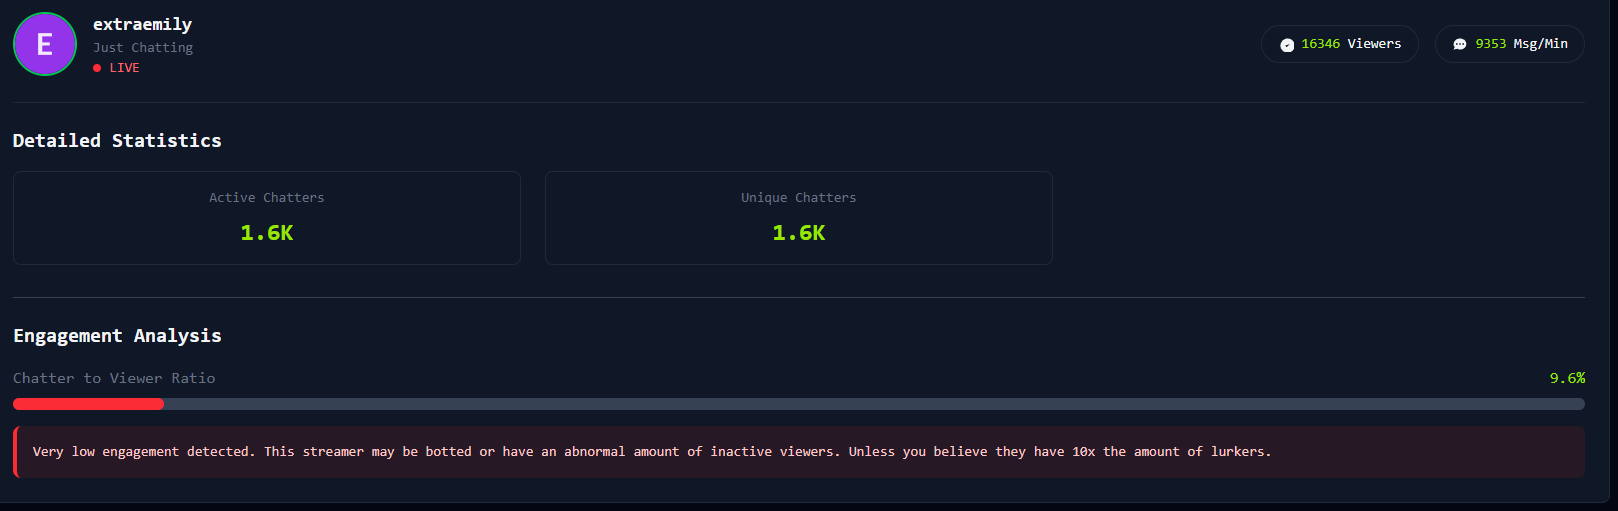Click the Detailed Statistics heading
Viewport: 1618px width, 511px height.
click(x=117, y=141)
